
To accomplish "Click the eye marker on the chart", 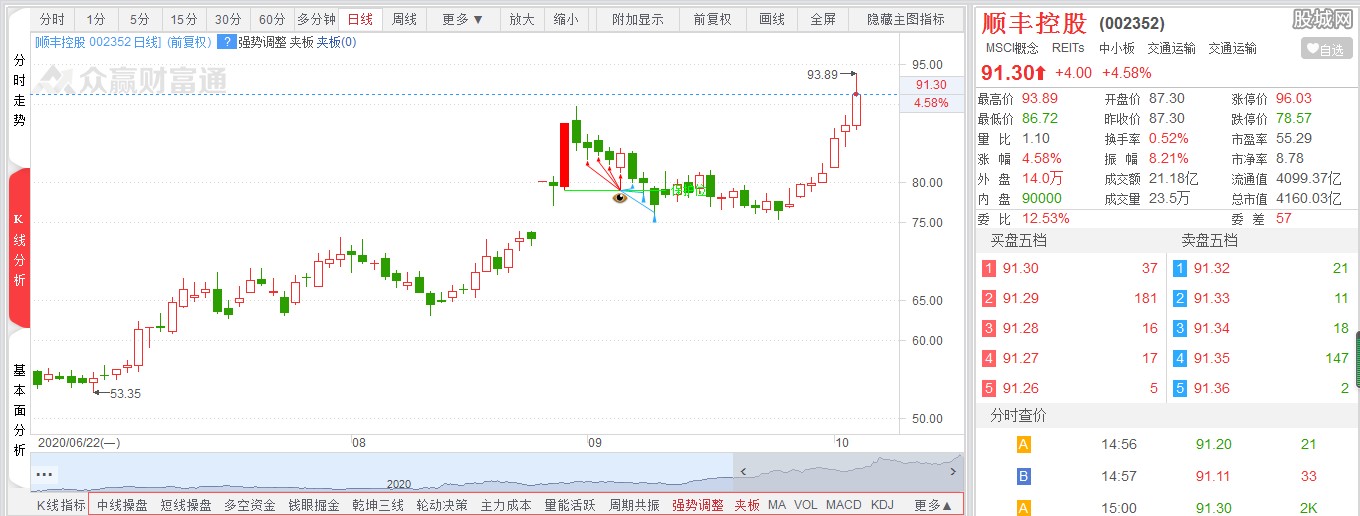I will [x=620, y=197].
